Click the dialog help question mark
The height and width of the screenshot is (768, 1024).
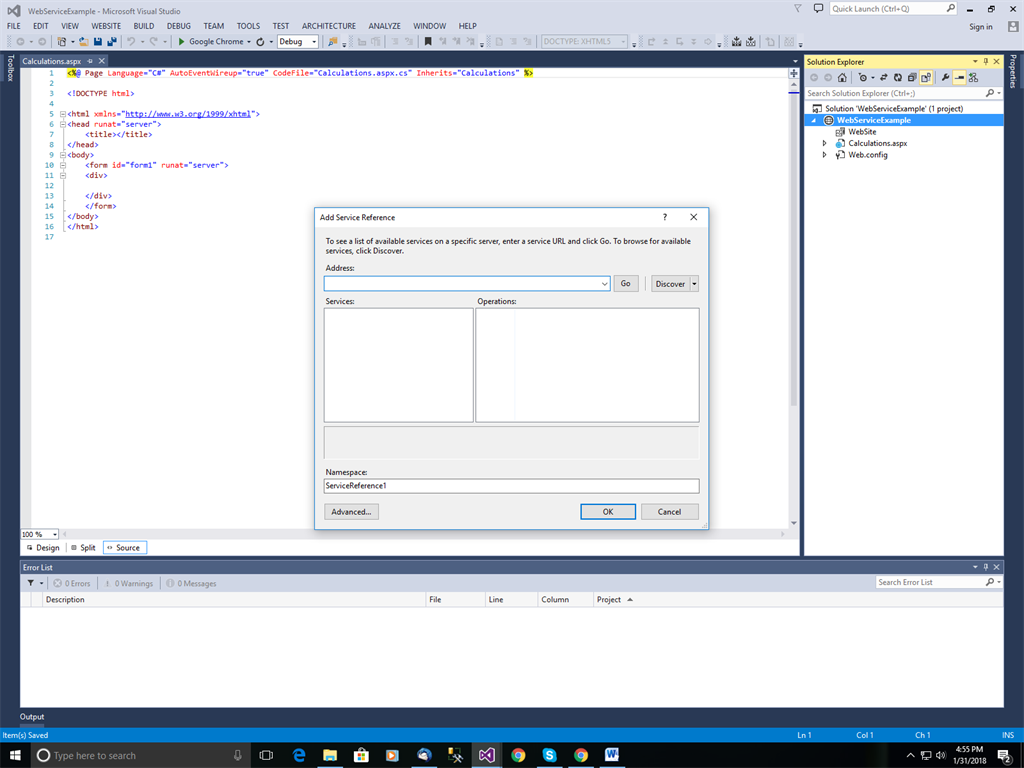pyautogui.click(x=665, y=217)
